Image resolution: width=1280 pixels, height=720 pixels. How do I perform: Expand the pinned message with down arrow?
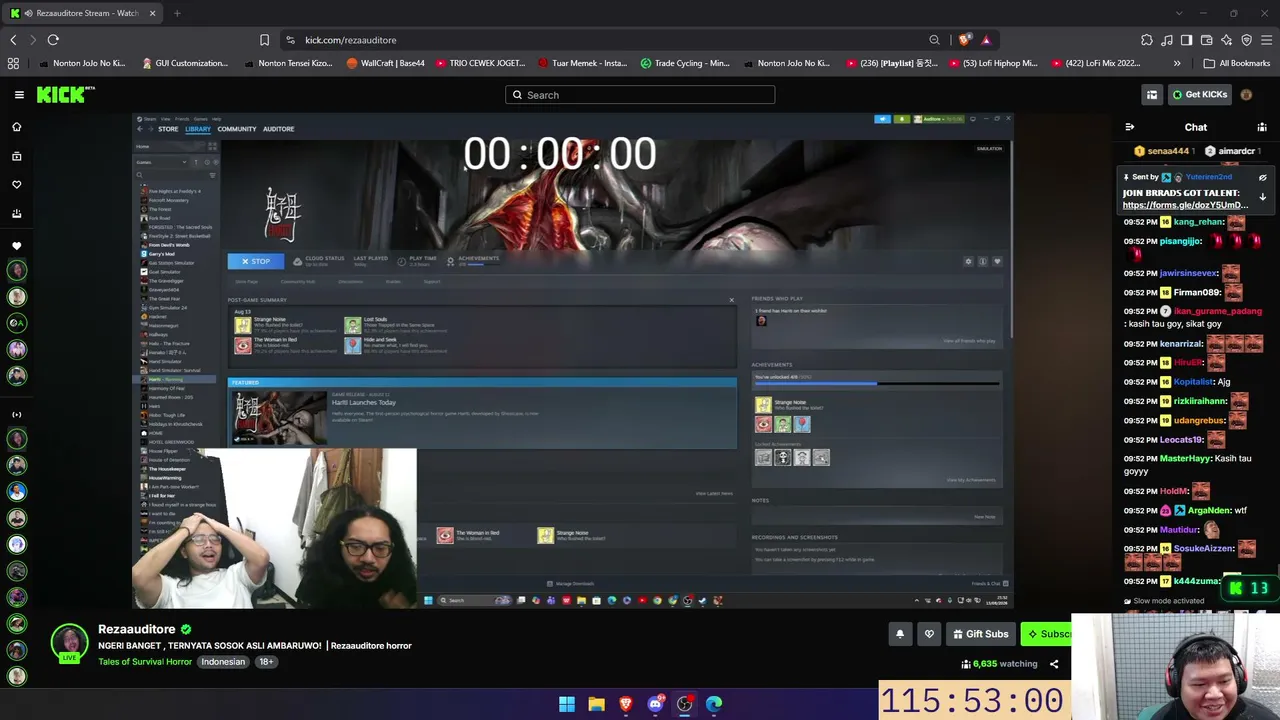click(x=1262, y=197)
